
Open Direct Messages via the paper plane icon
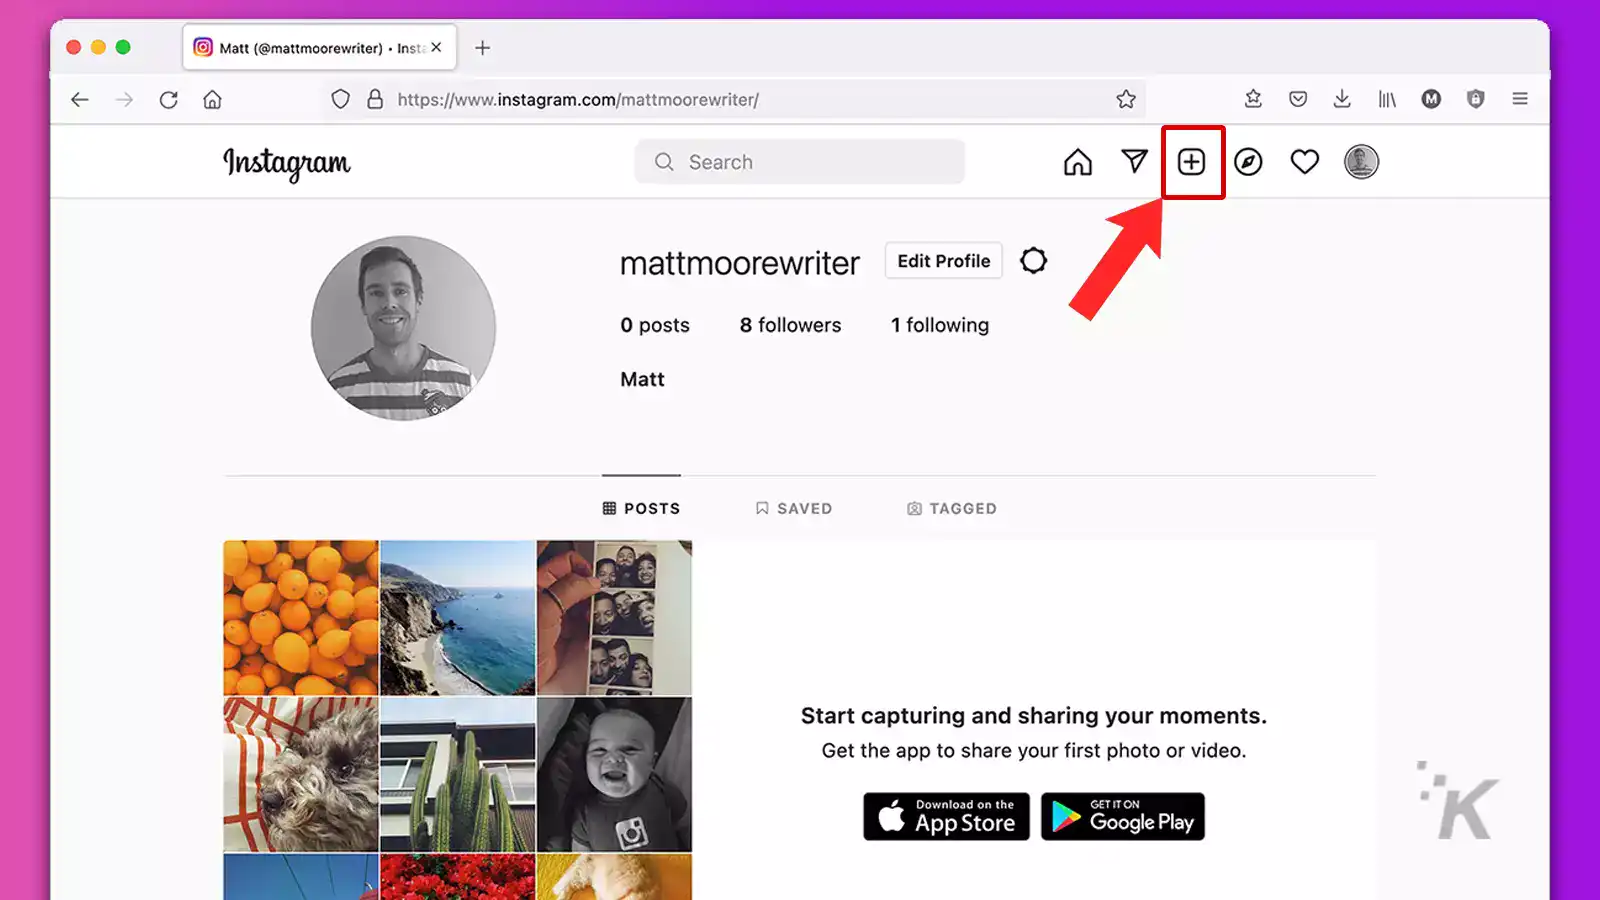(x=1135, y=161)
